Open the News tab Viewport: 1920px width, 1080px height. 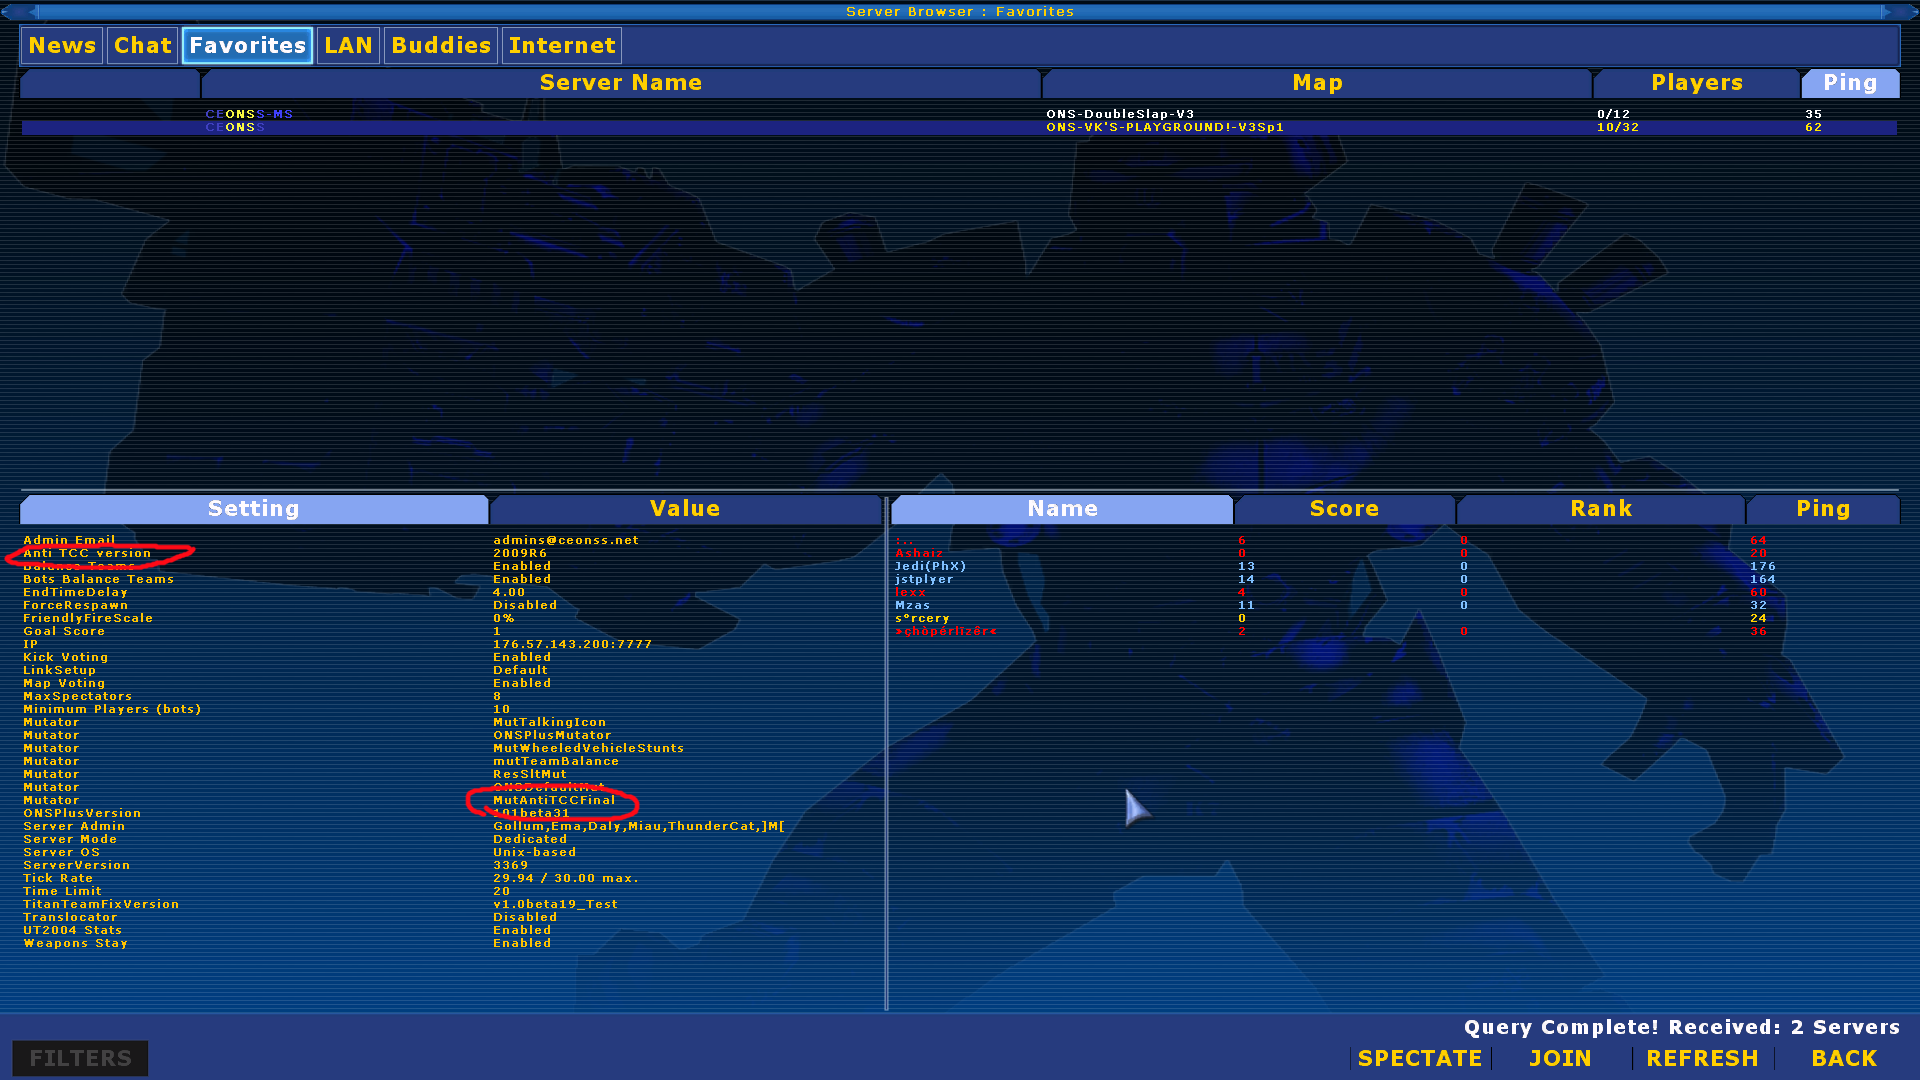(x=62, y=46)
